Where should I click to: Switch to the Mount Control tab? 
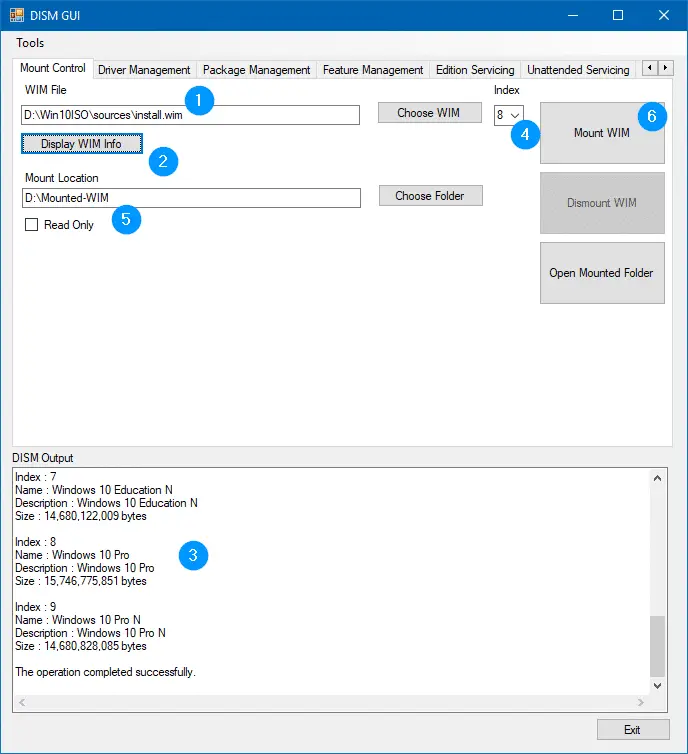pyautogui.click(x=53, y=68)
